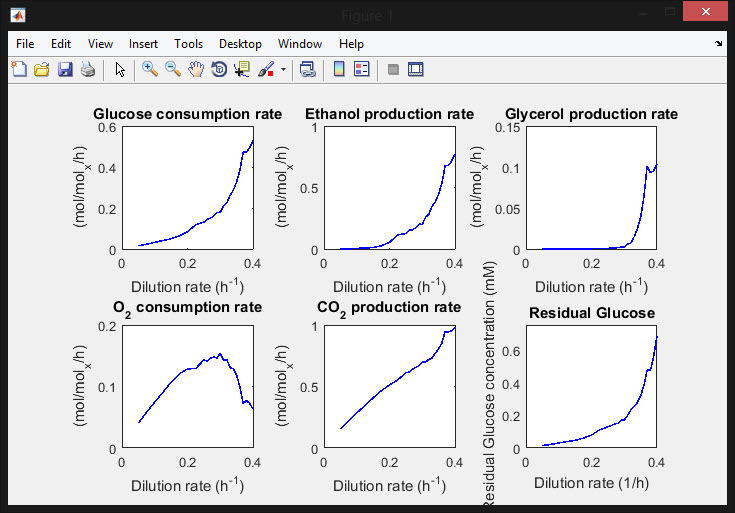Viewport: 735px width, 513px height.
Task: Click the O2 consumption rate plot title
Action: point(188,308)
